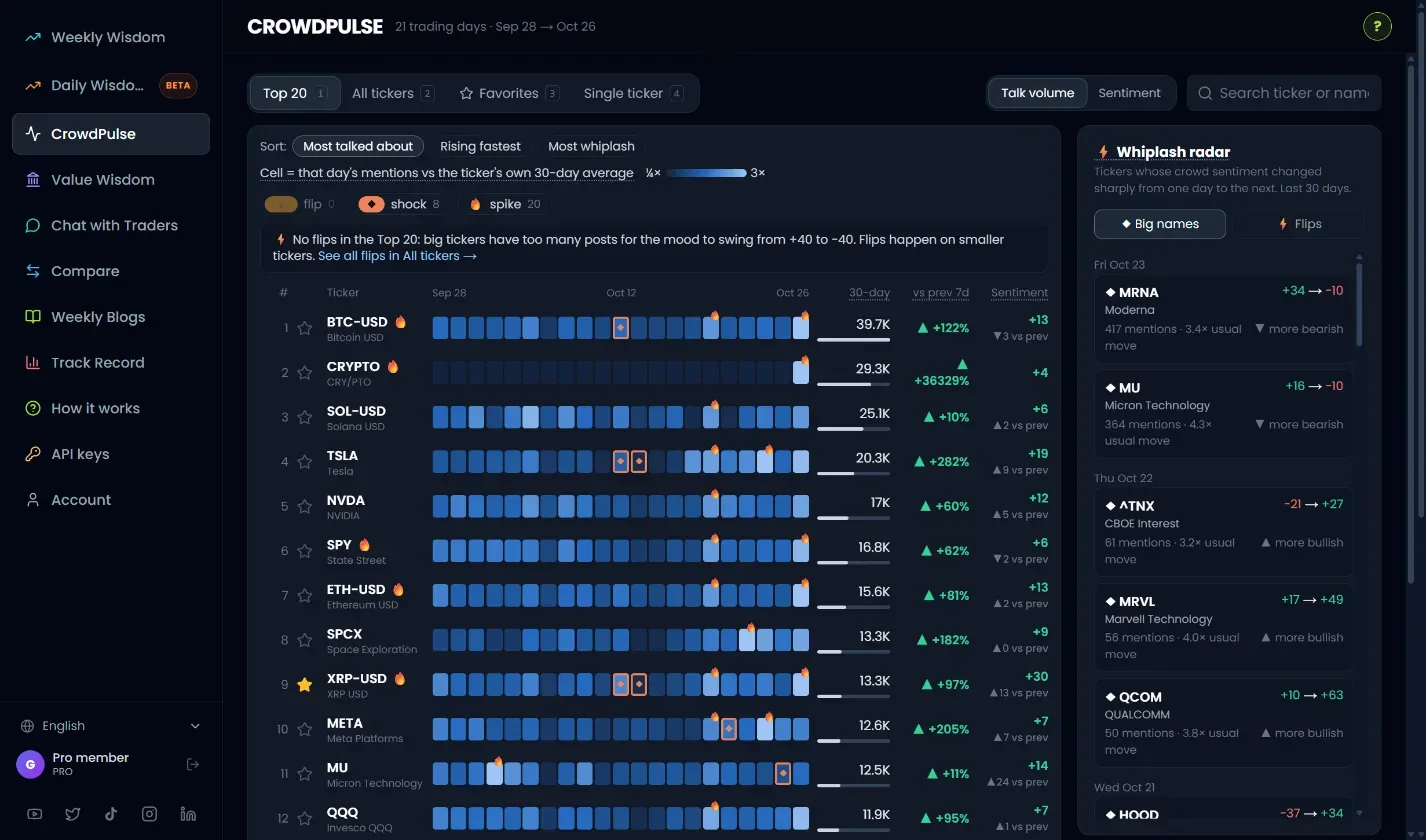Viewport: 1426px width, 840px height.
Task: Switch to the Favorites tab
Action: [x=508, y=93]
